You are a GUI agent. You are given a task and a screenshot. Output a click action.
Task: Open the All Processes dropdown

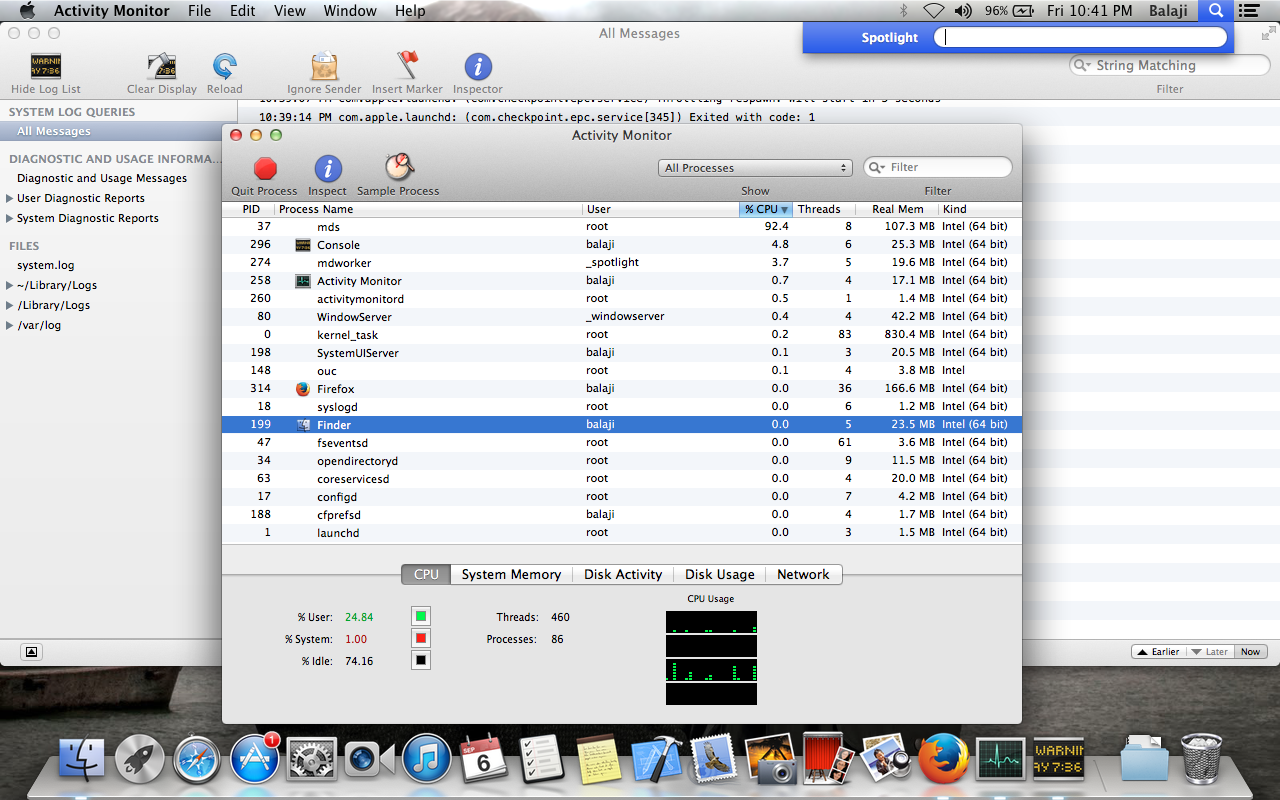click(x=755, y=168)
